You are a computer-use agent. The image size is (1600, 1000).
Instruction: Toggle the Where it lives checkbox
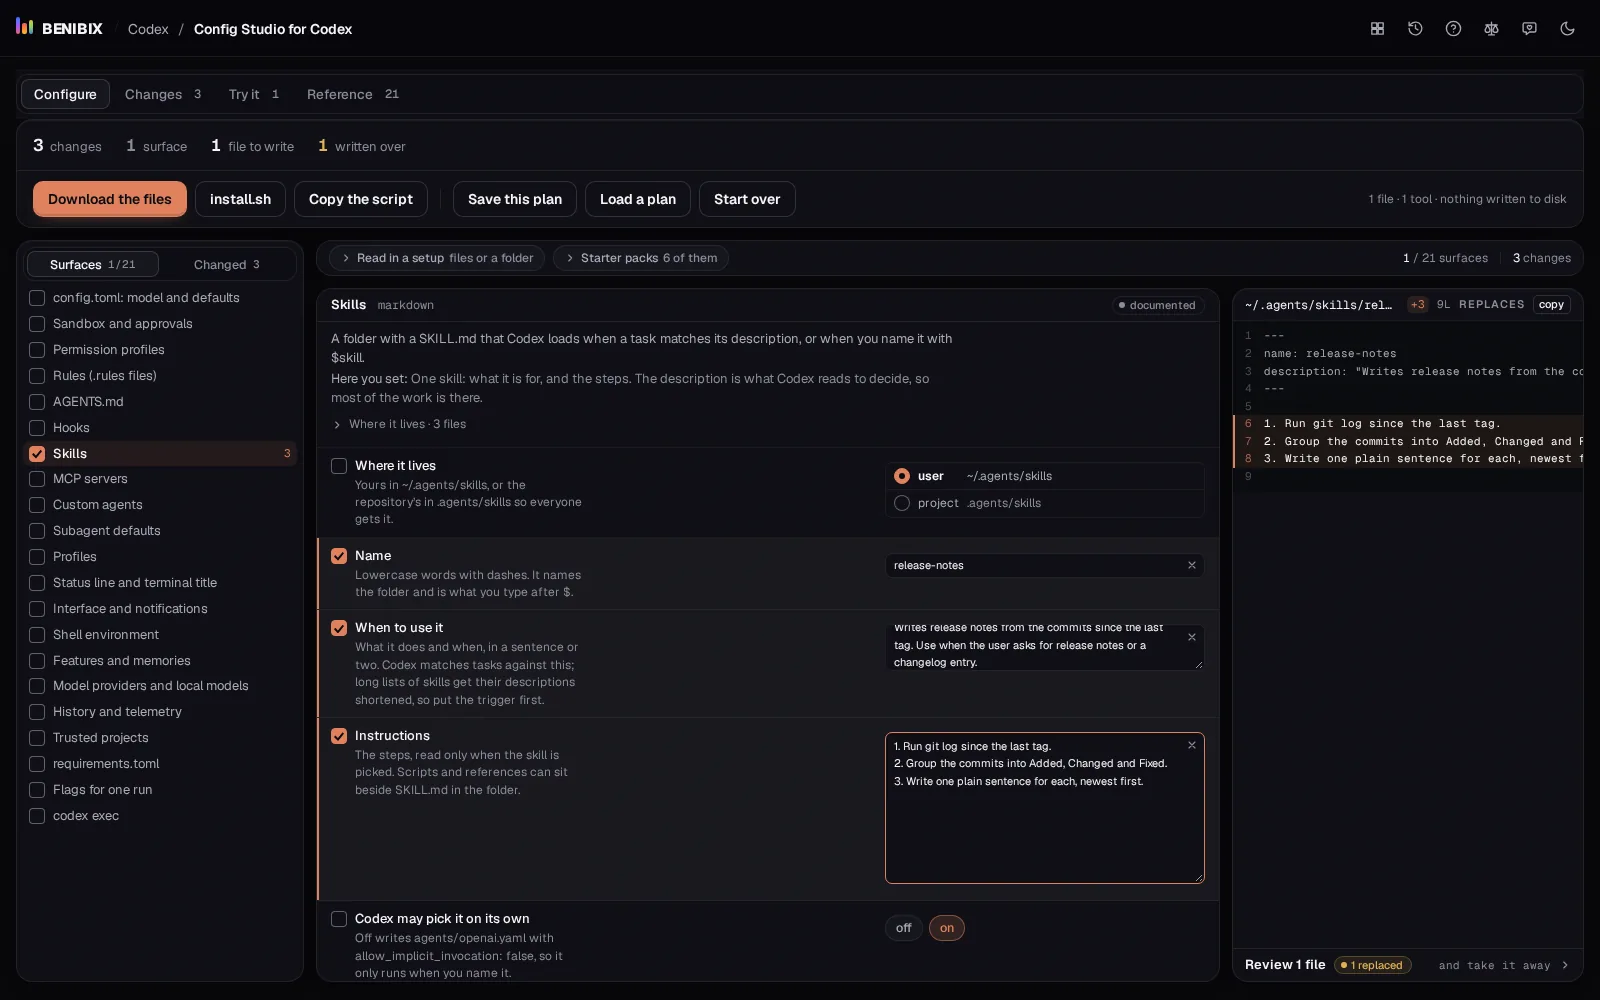pos(339,466)
